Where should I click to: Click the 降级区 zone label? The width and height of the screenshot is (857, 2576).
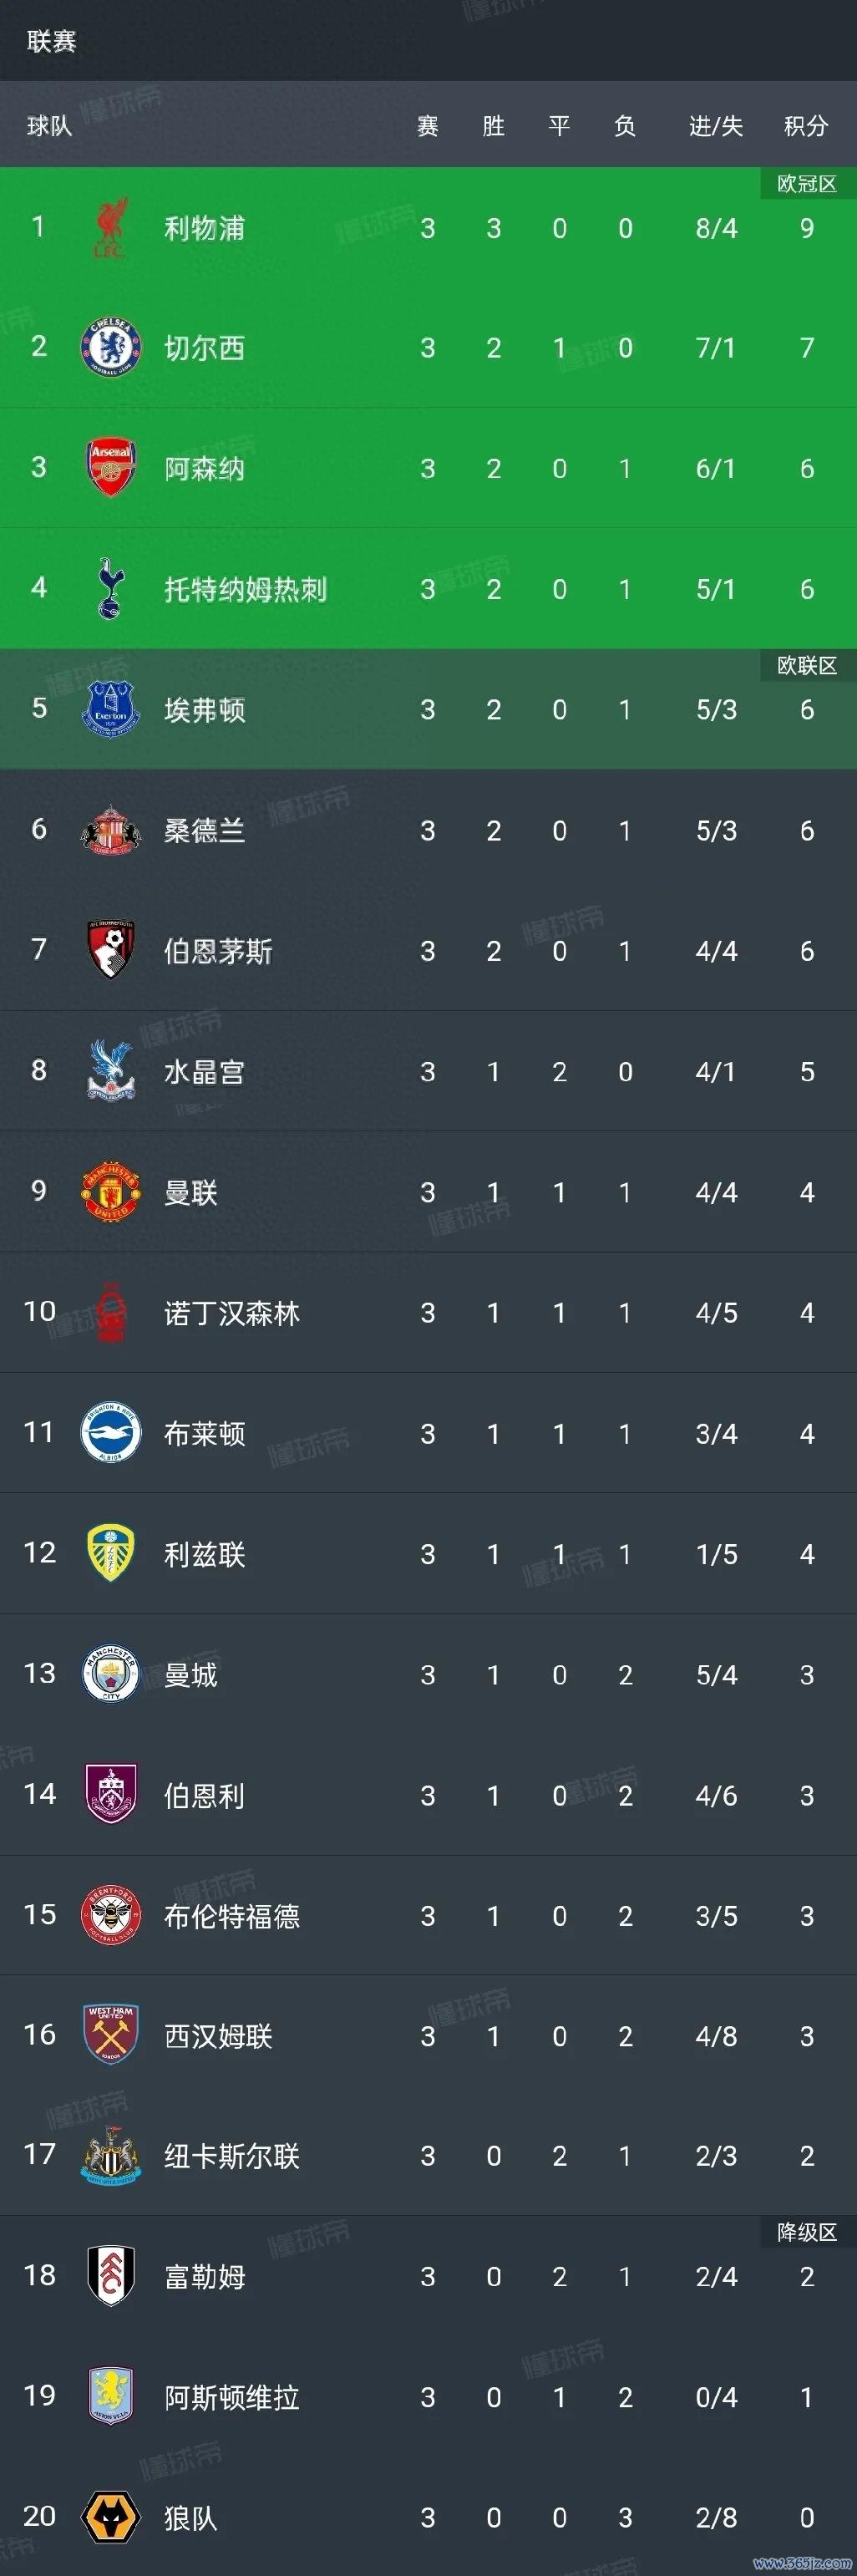pyautogui.click(x=807, y=2232)
